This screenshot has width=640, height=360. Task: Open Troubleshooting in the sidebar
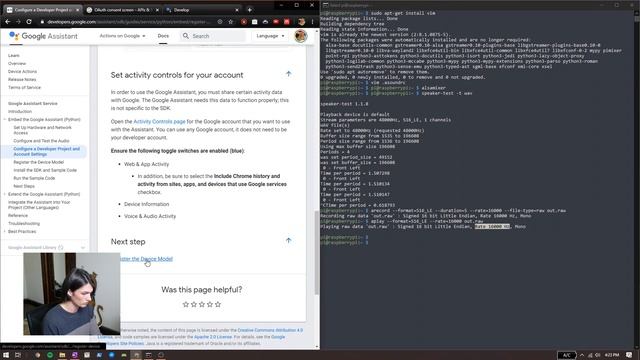coord(24,224)
